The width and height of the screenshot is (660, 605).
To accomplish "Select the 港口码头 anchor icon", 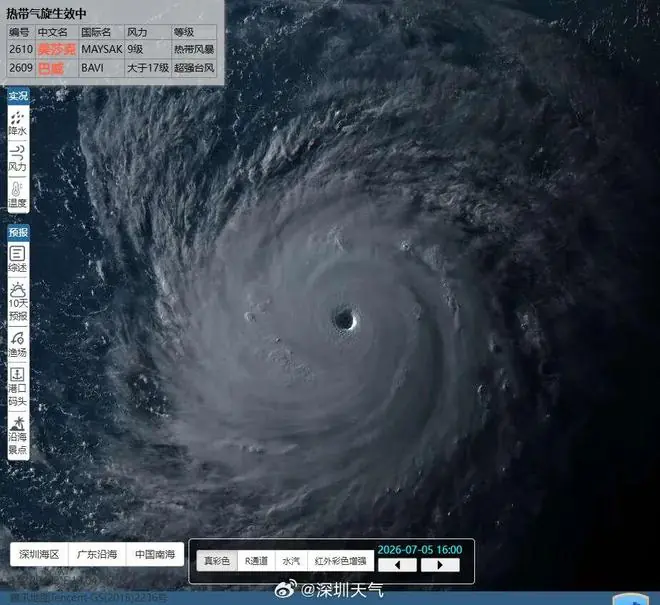I will (18, 386).
